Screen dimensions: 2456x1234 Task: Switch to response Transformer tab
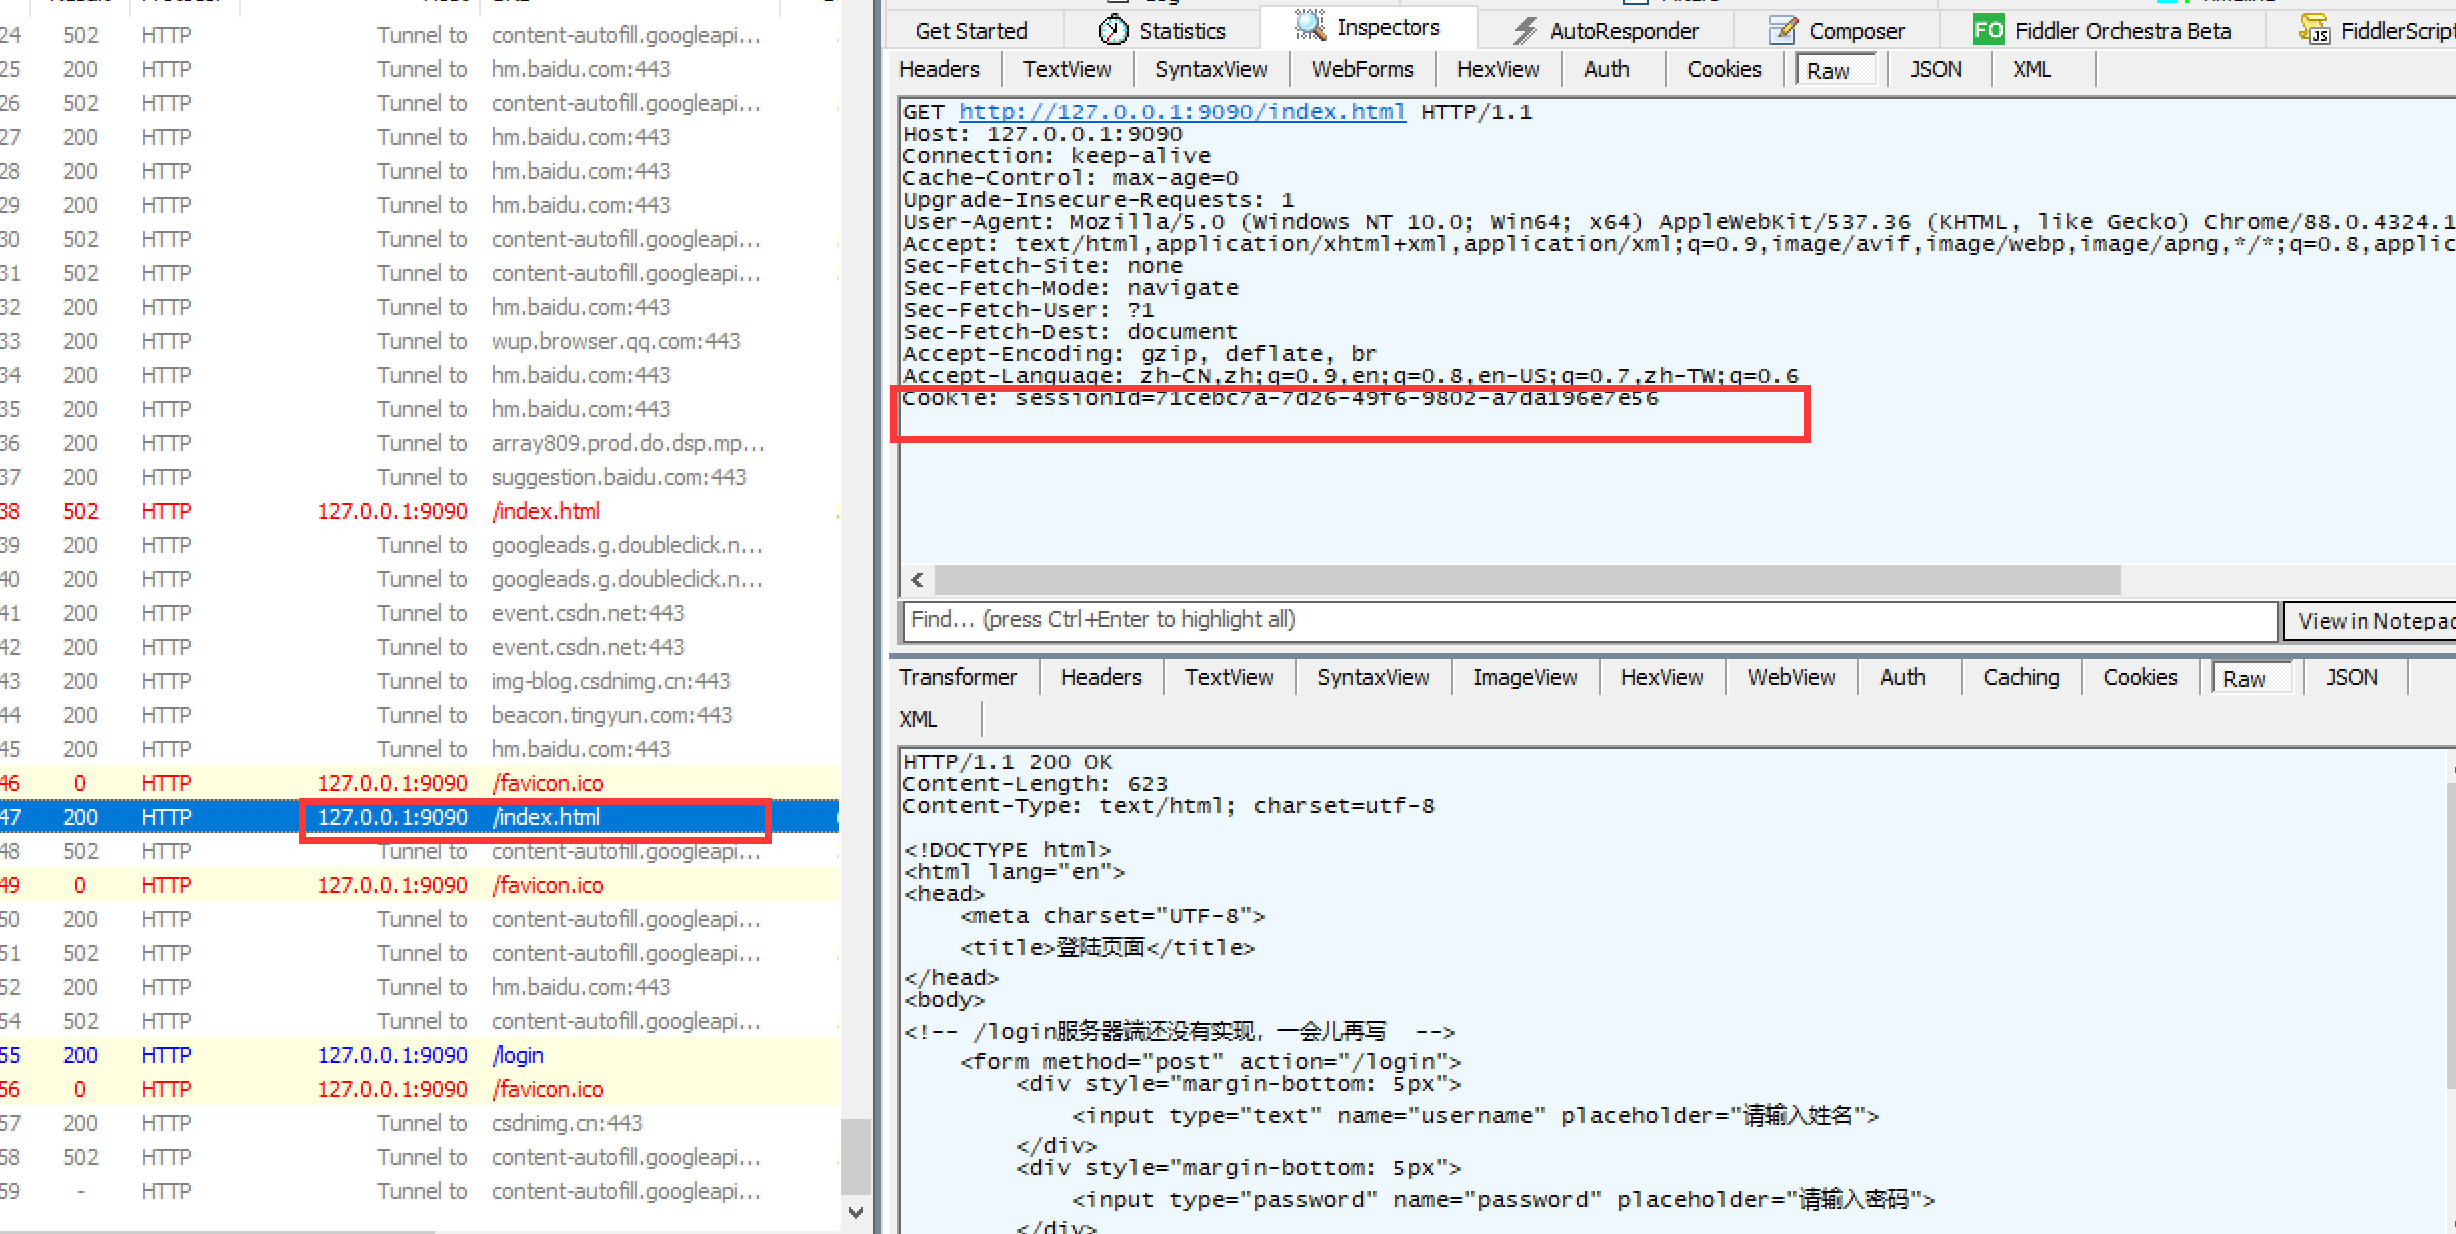tap(957, 678)
